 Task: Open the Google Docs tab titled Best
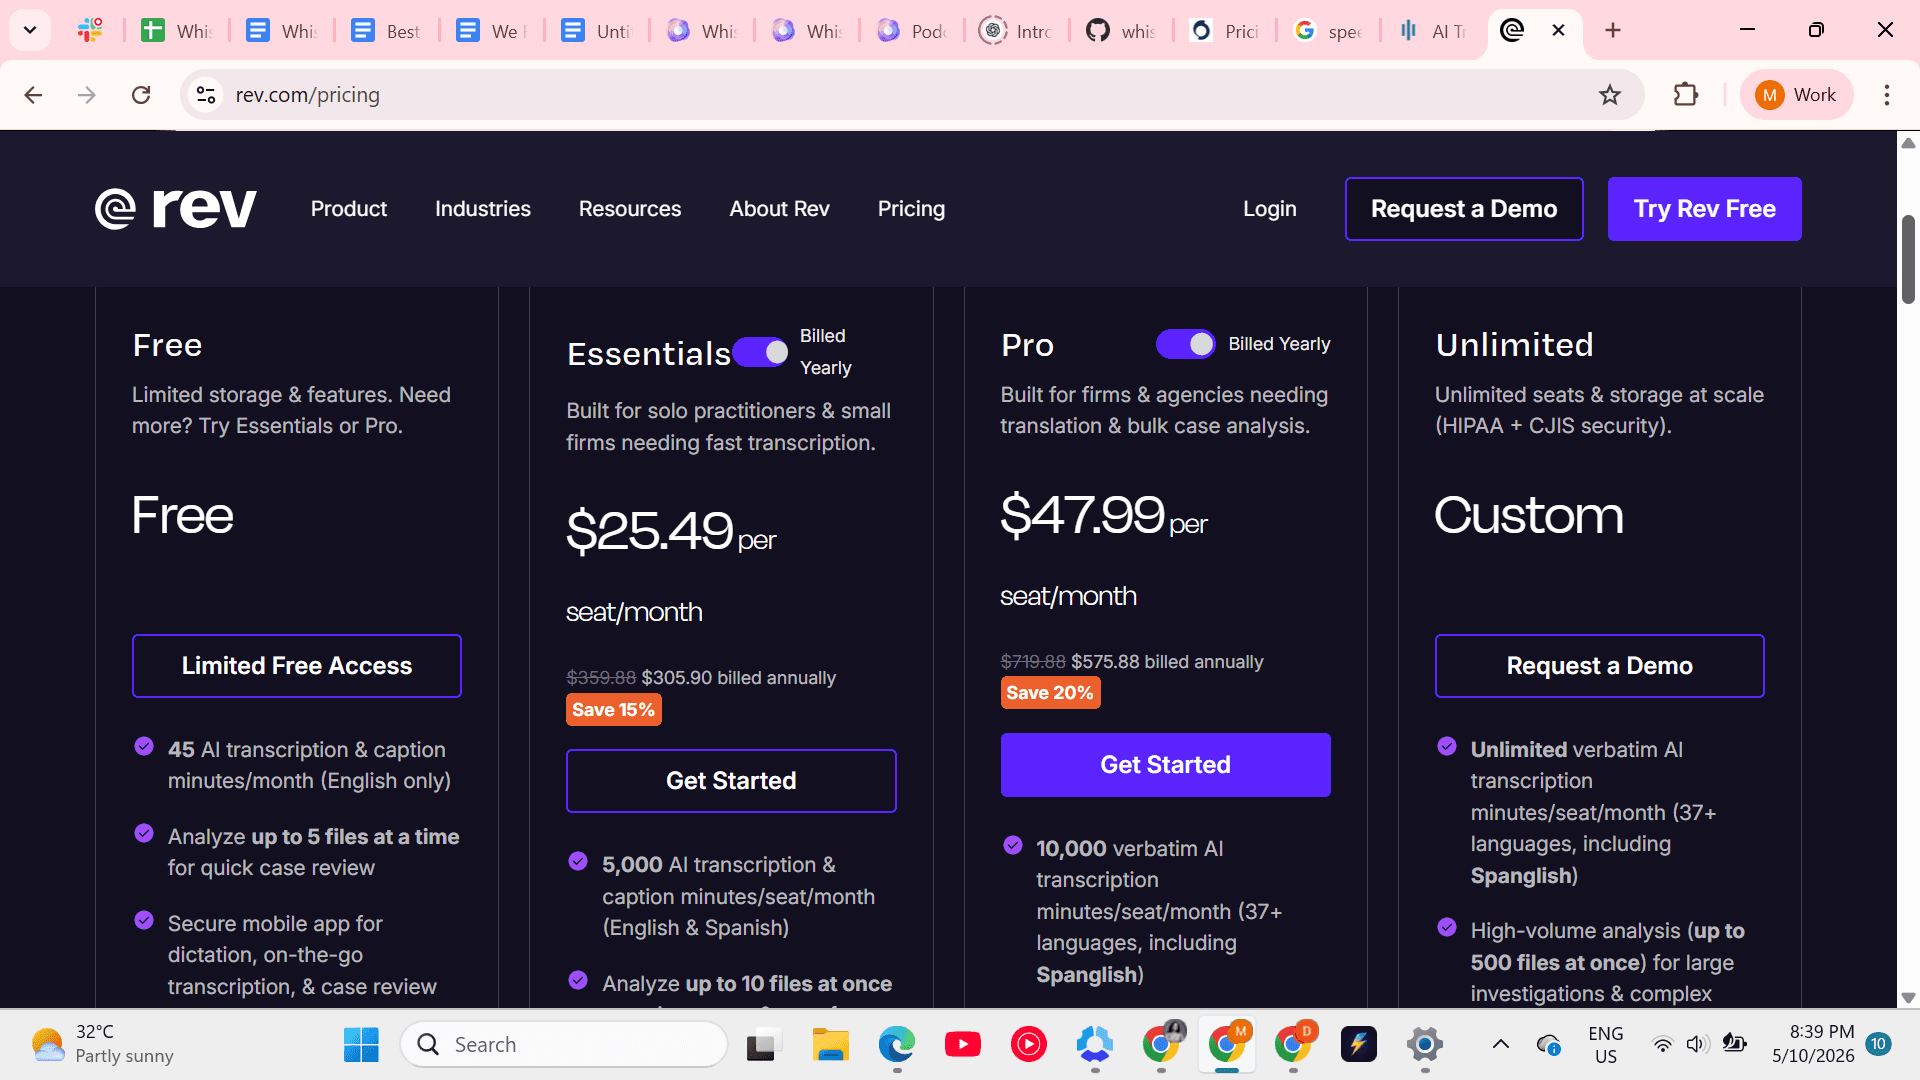[x=386, y=31]
